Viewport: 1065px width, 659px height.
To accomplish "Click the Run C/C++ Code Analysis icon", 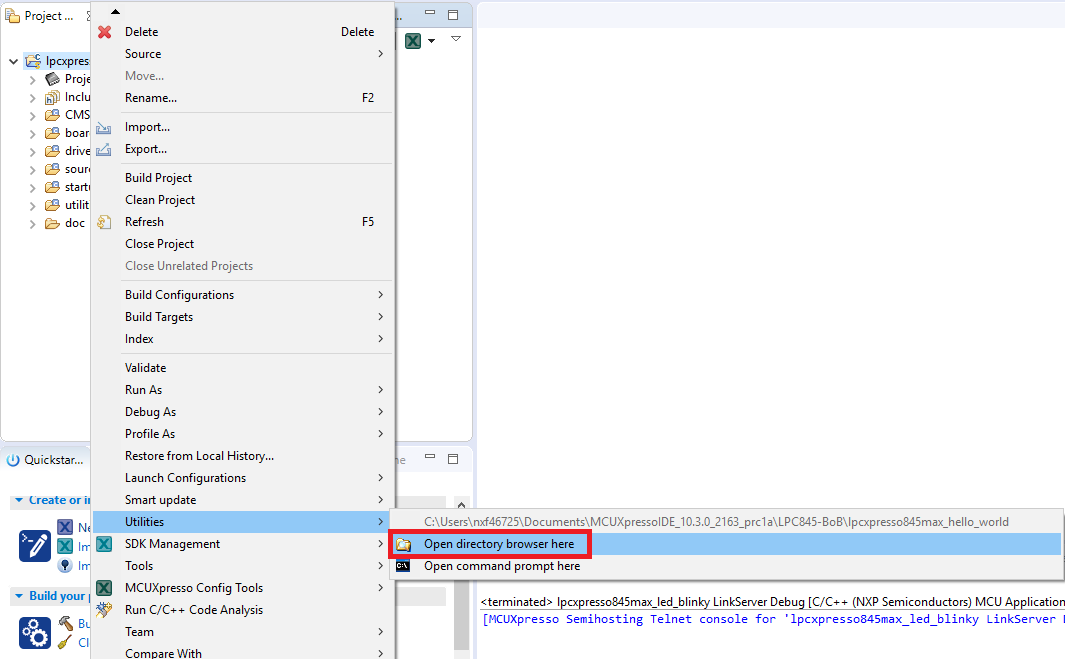I will [104, 610].
